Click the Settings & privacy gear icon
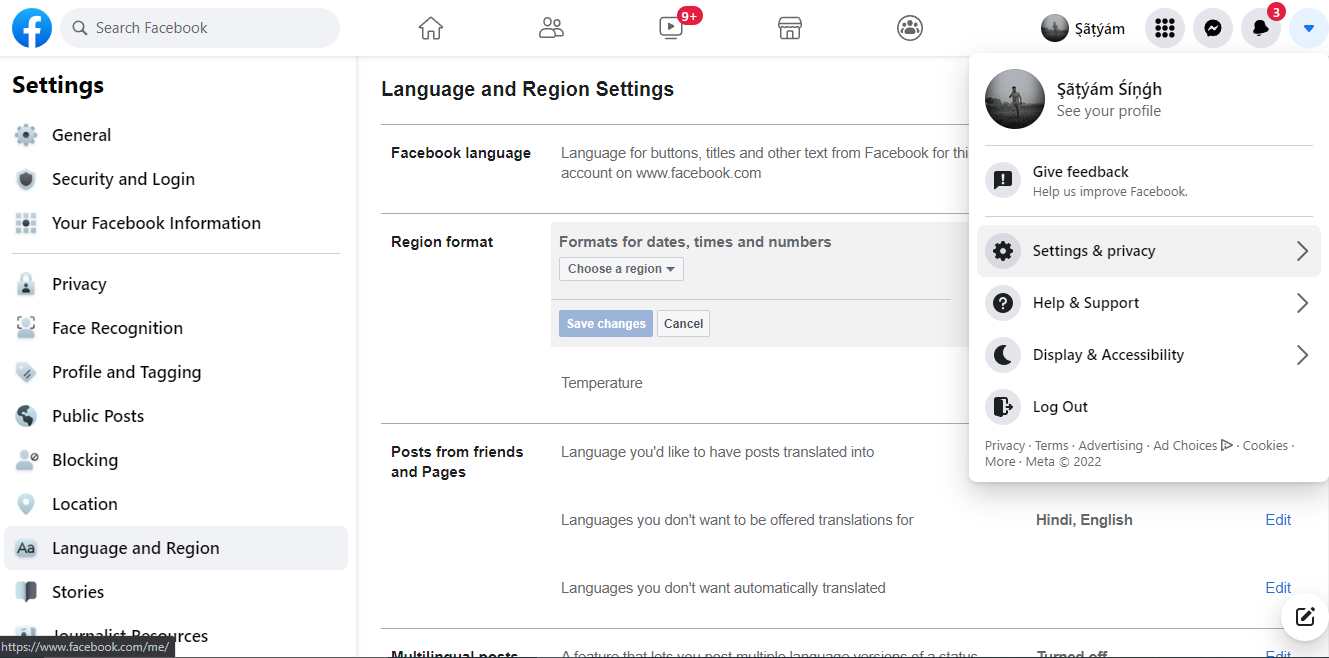This screenshot has width=1329, height=658. pos(1003,251)
